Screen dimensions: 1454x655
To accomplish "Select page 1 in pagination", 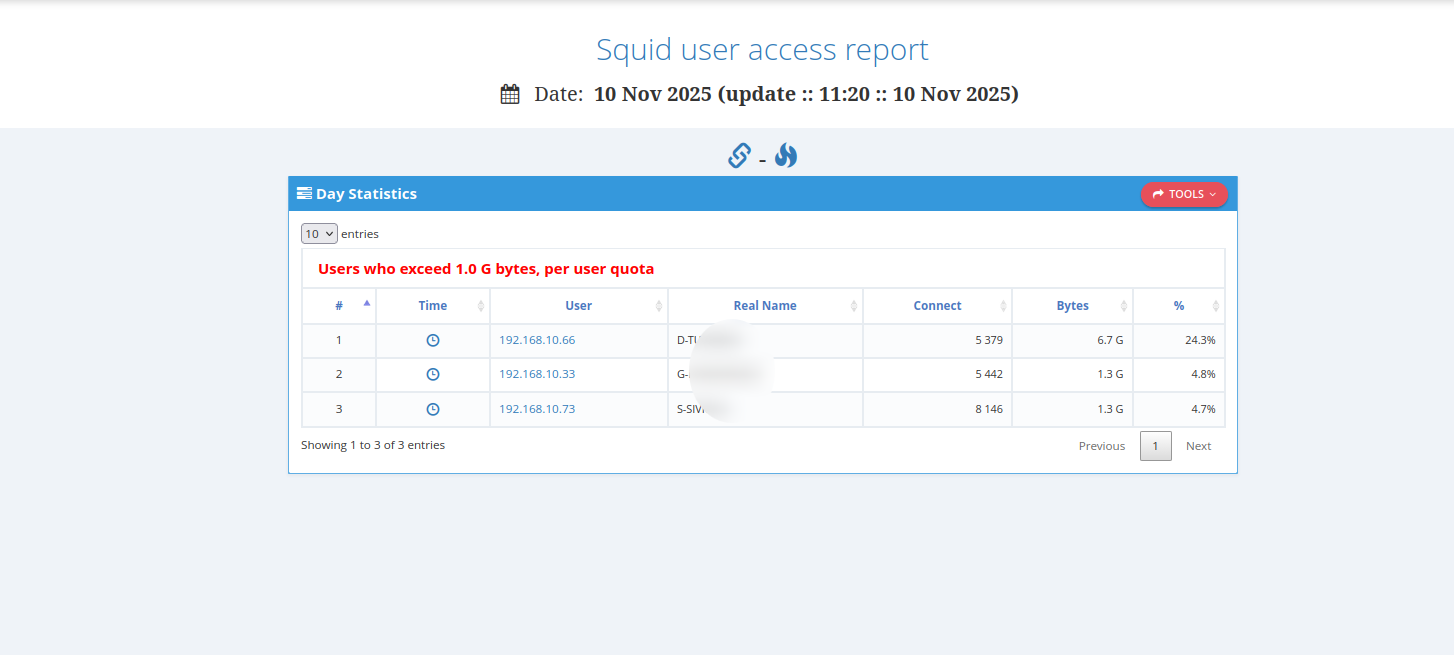I will point(1155,446).
